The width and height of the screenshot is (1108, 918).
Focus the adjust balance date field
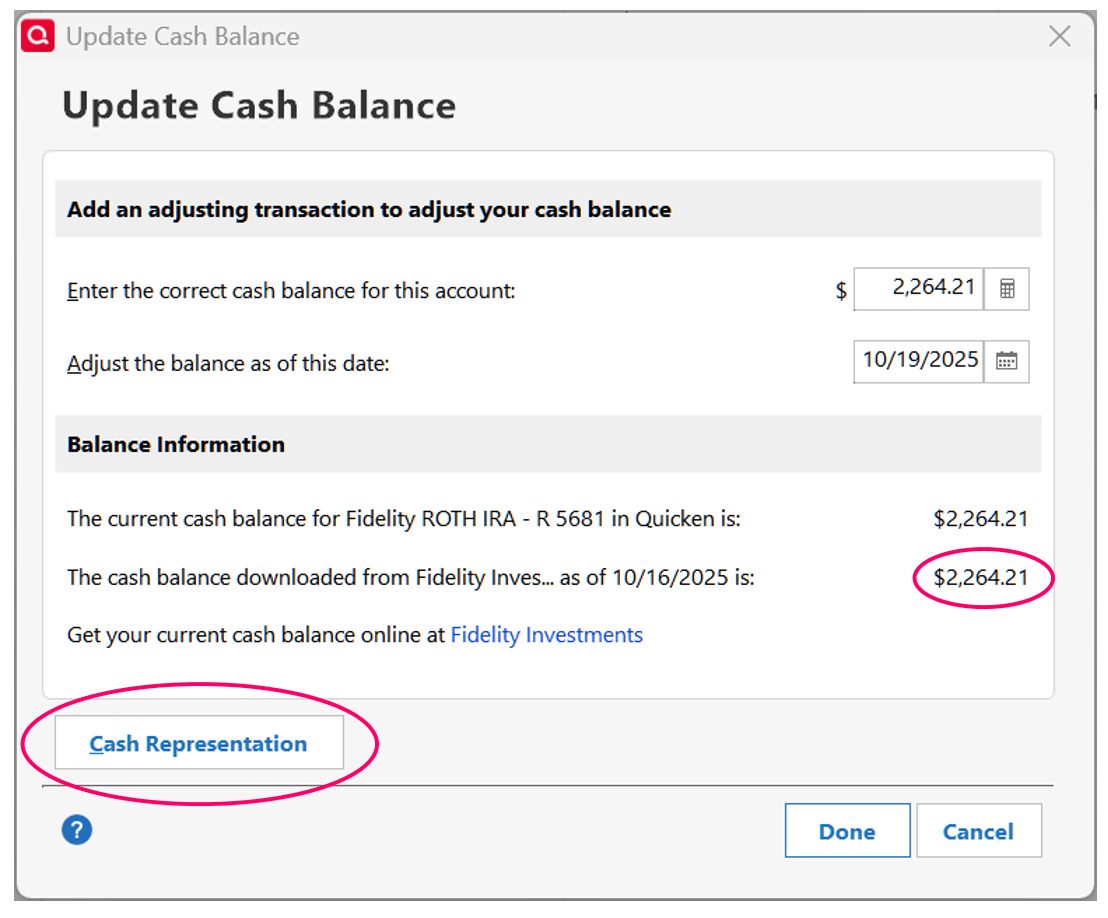pos(919,361)
